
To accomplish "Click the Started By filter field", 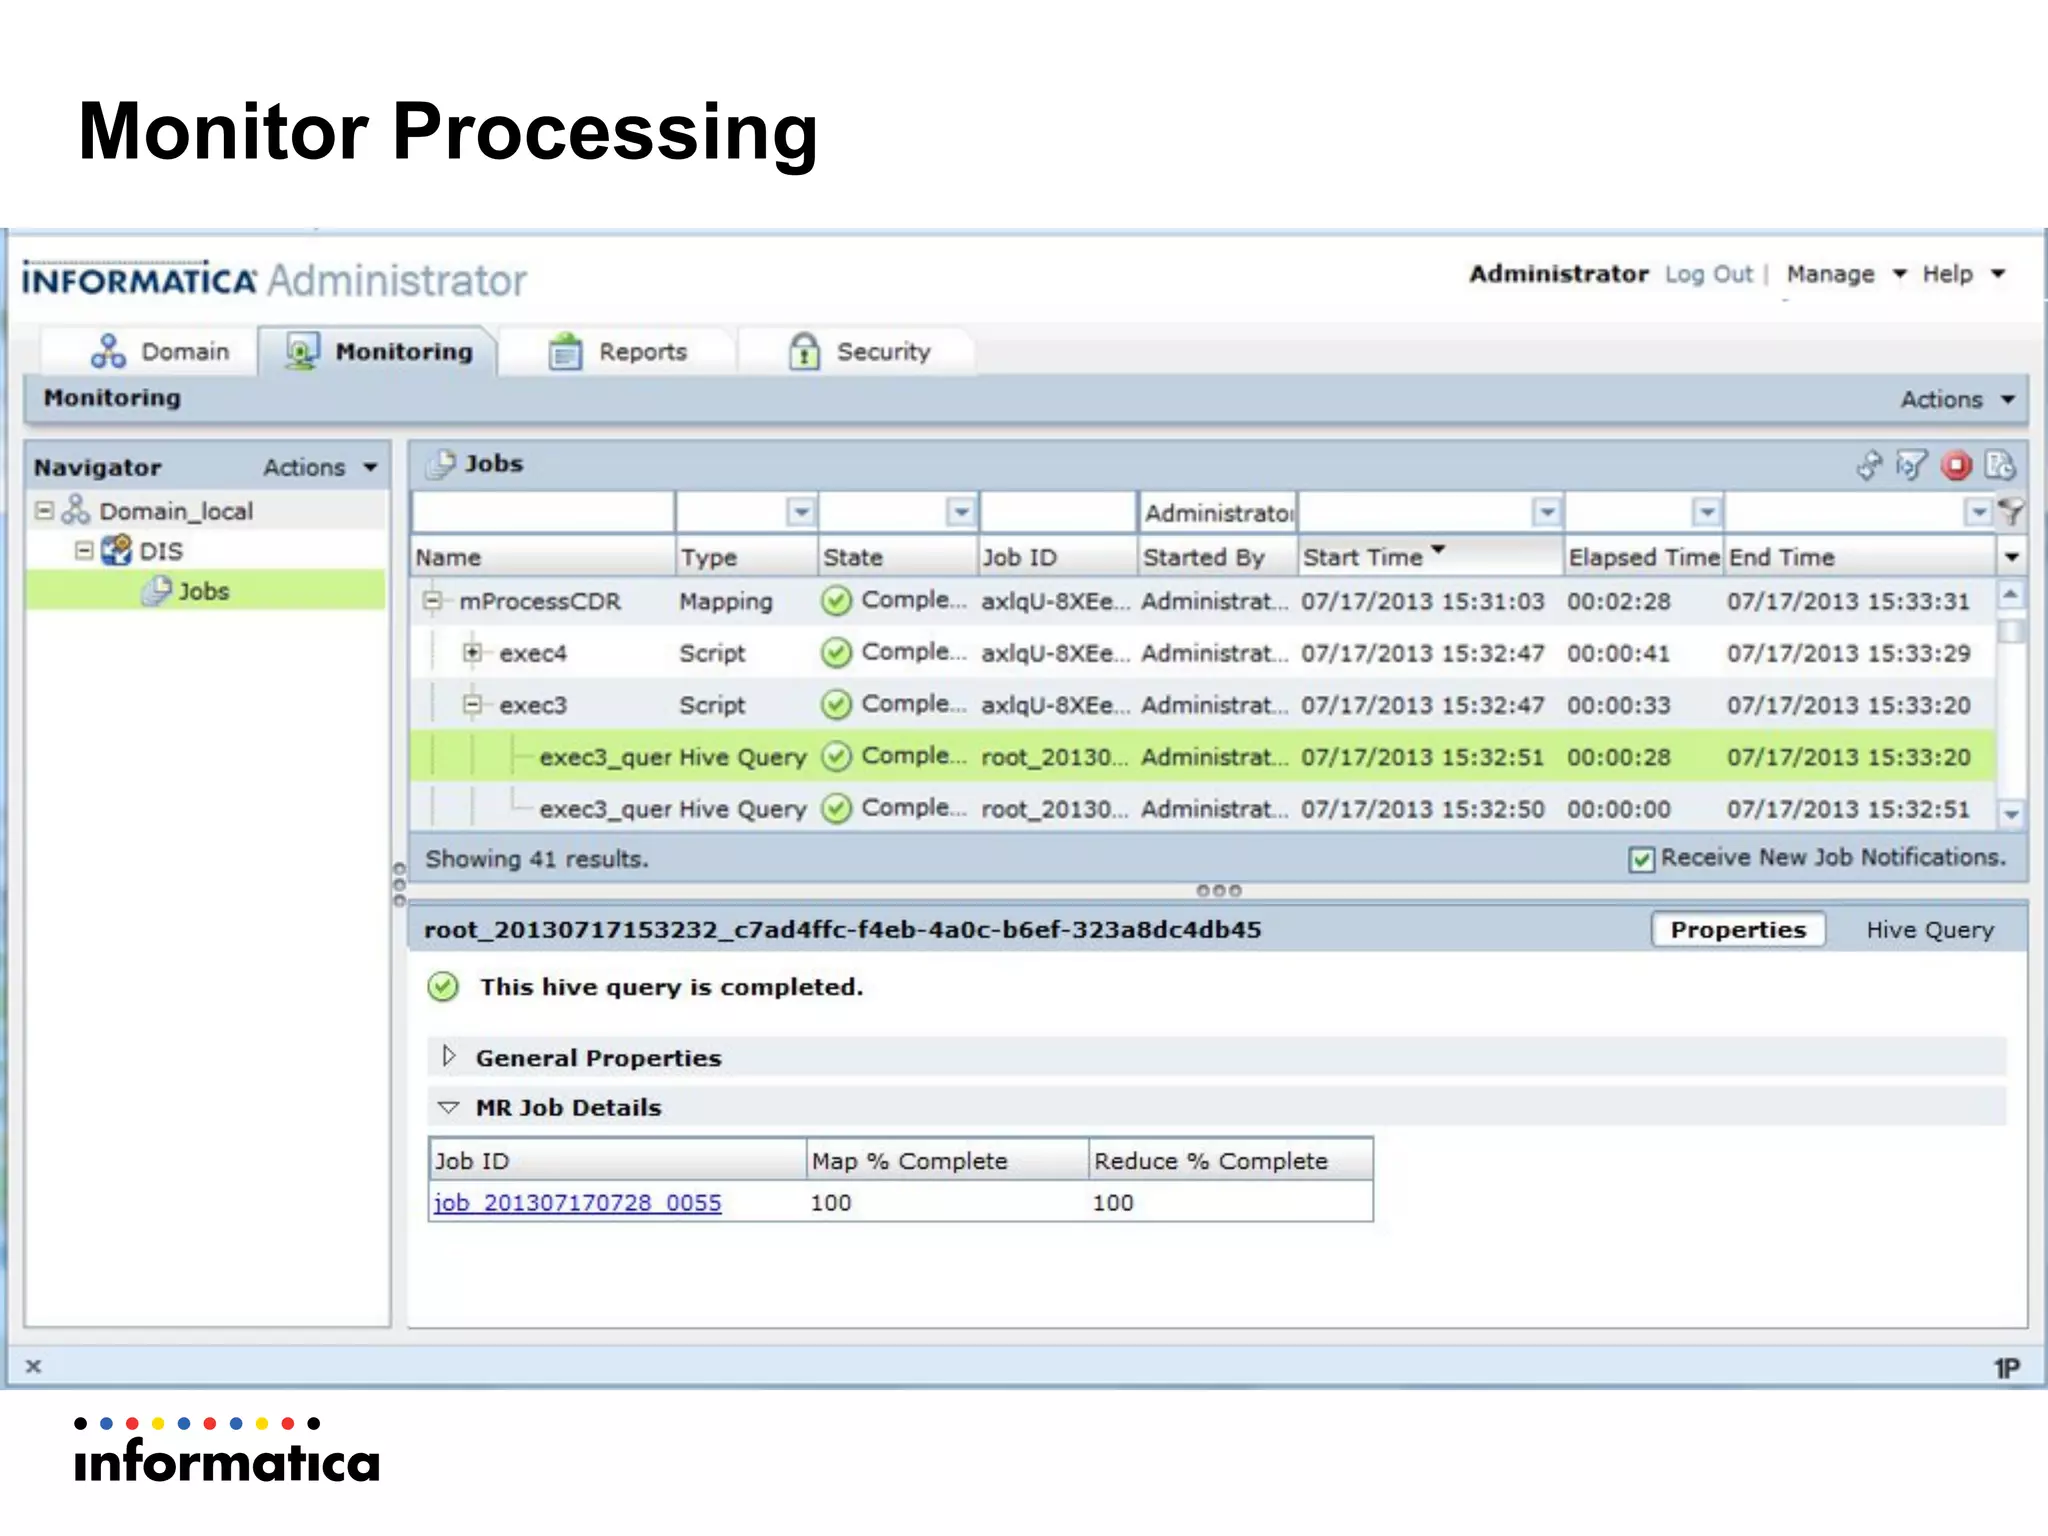I will click(x=1218, y=513).
